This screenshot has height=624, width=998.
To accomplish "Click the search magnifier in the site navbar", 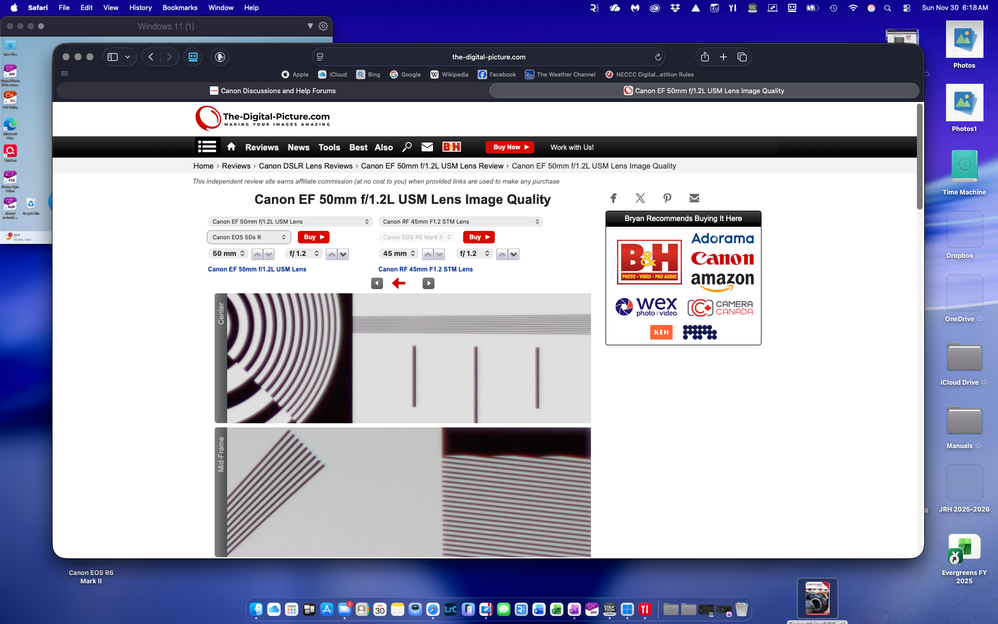I will pos(407,146).
